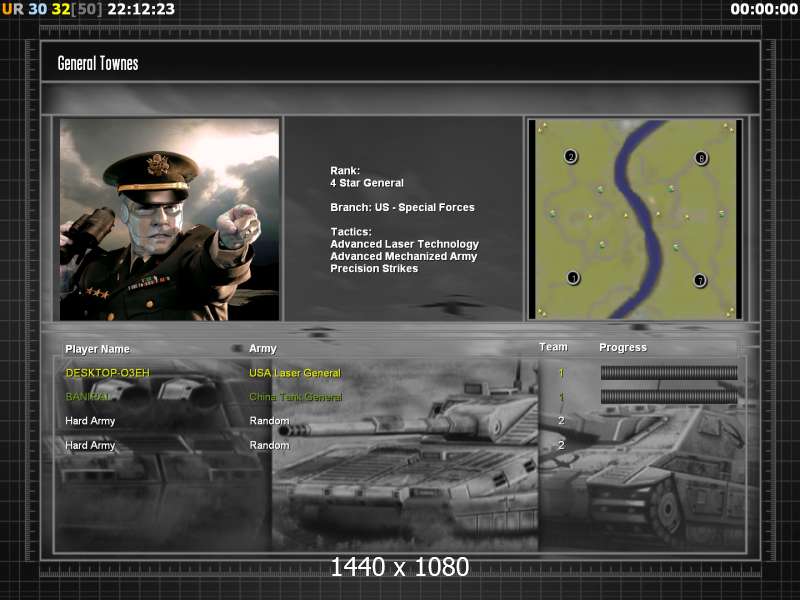Click the General Townes title text
The width and height of the screenshot is (800, 600).
(x=98, y=63)
